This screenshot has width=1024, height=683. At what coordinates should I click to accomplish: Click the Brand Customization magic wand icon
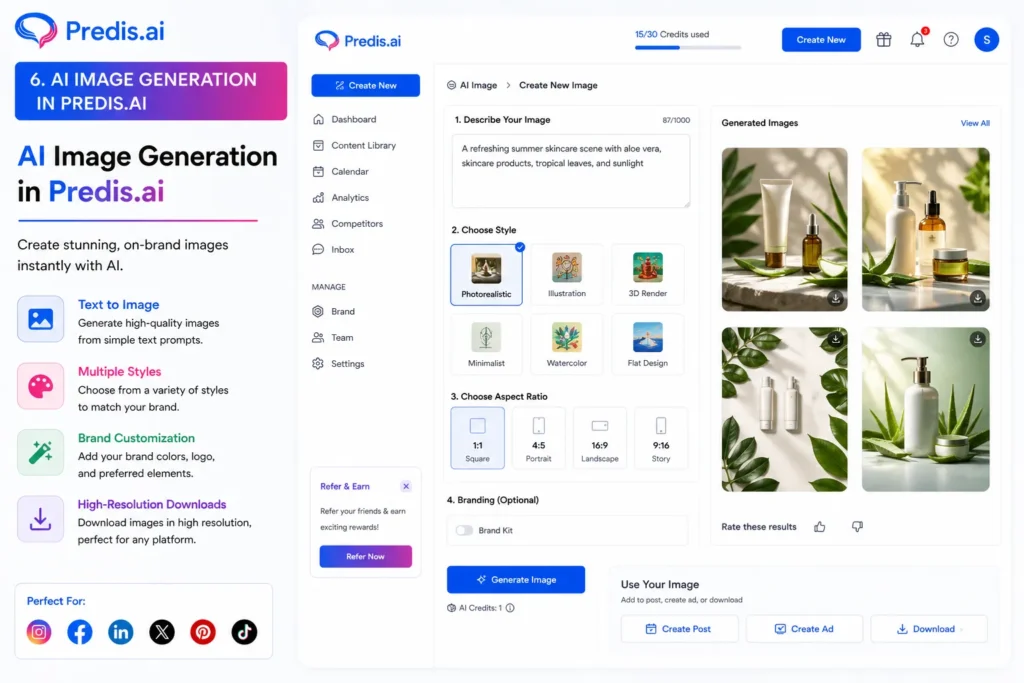[40, 453]
